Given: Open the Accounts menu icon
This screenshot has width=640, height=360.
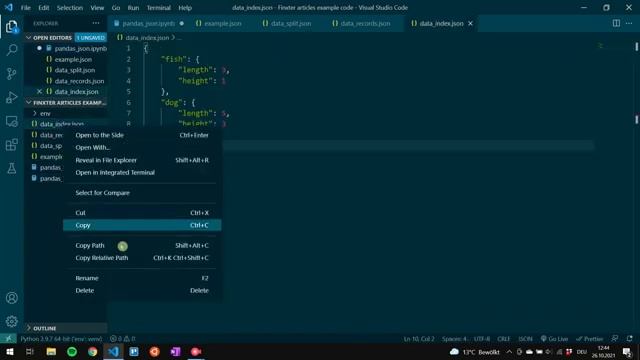Looking at the screenshot, I should pos(12,298).
